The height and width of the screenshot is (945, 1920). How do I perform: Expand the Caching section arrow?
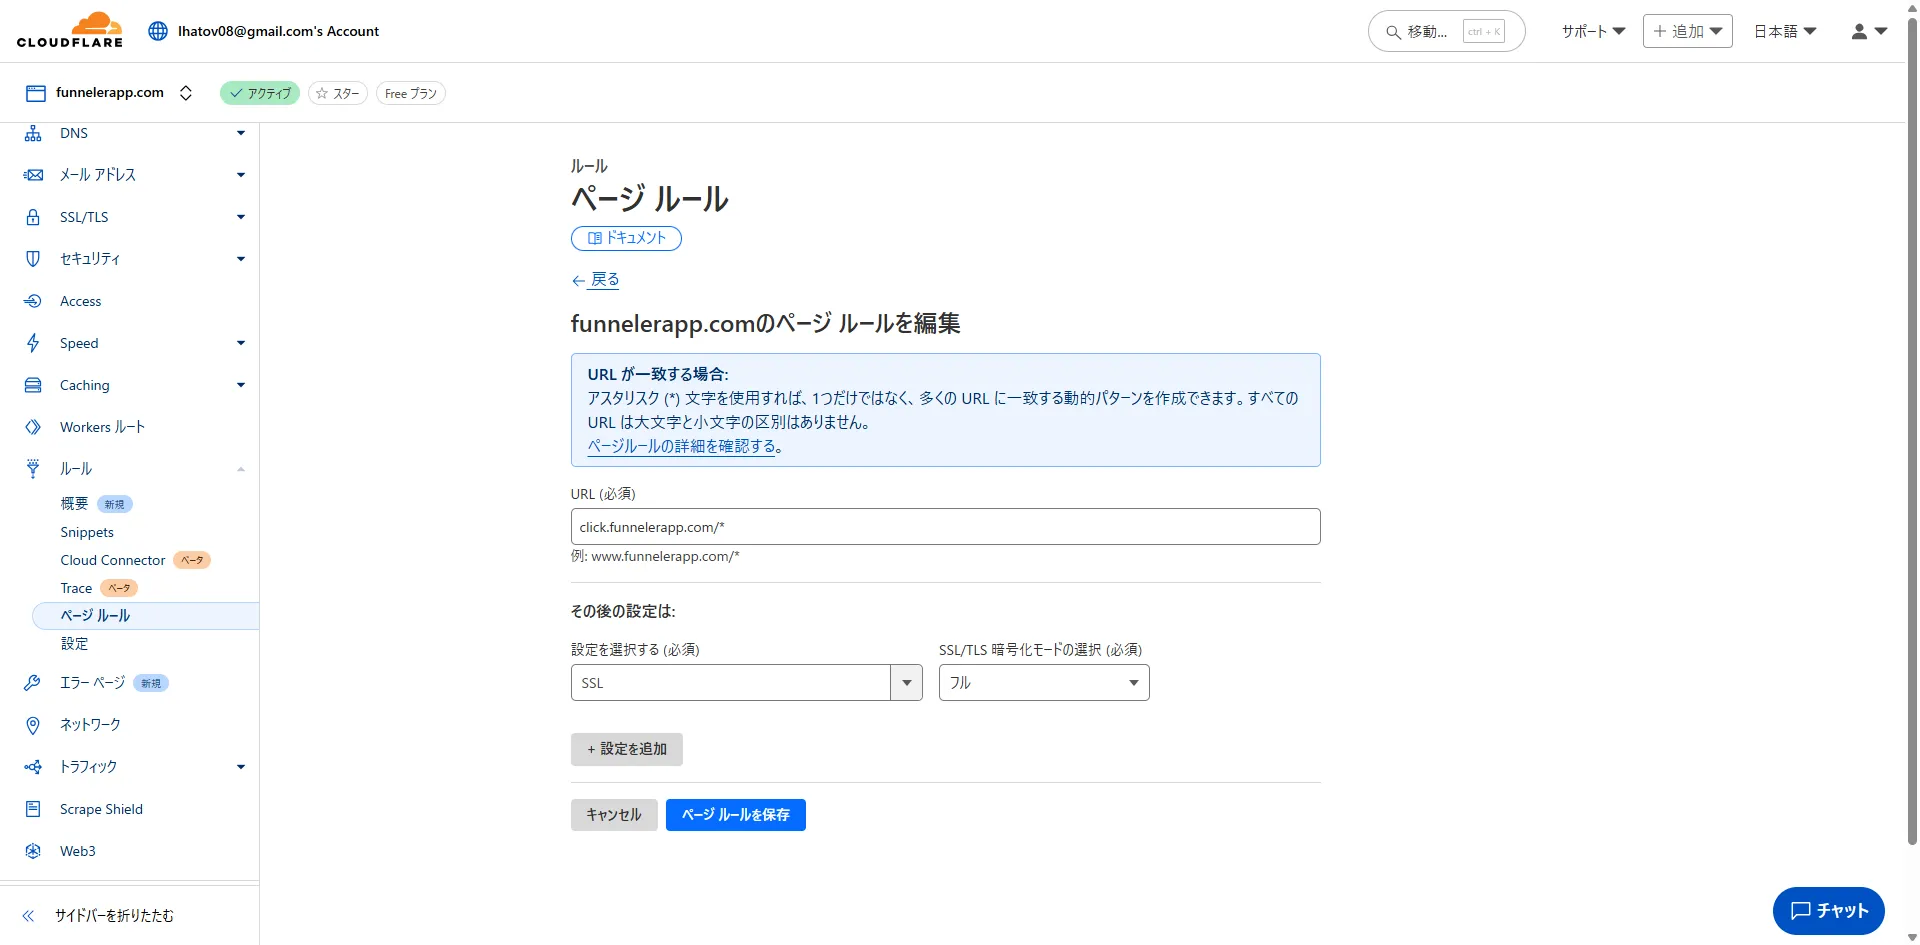pyautogui.click(x=241, y=385)
